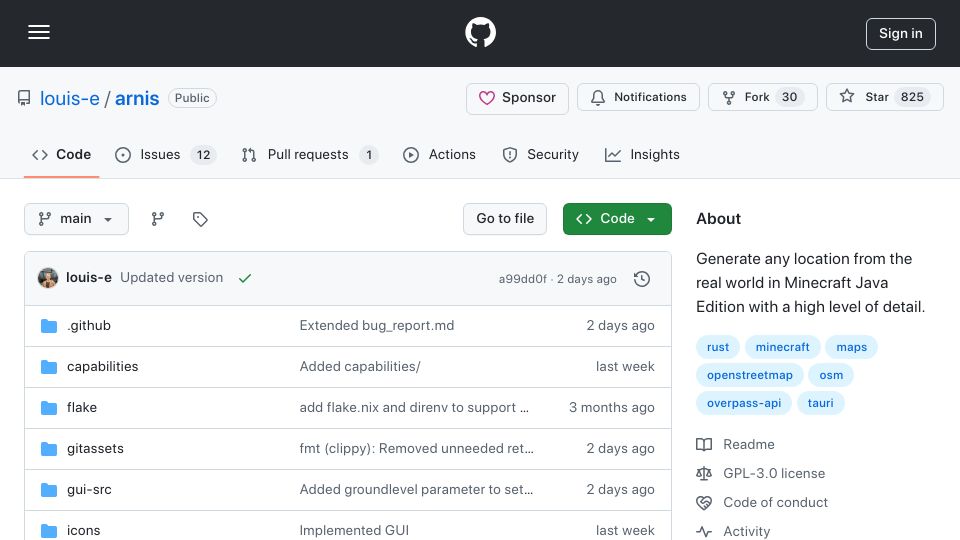Click the .github folder icon
This screenshot has width=960, height=540.
point(49,326)
